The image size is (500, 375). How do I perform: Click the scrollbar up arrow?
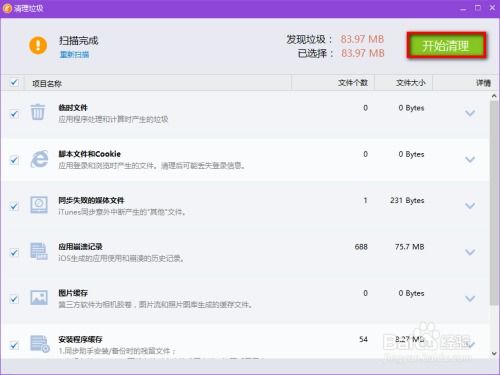click(494, 96)
